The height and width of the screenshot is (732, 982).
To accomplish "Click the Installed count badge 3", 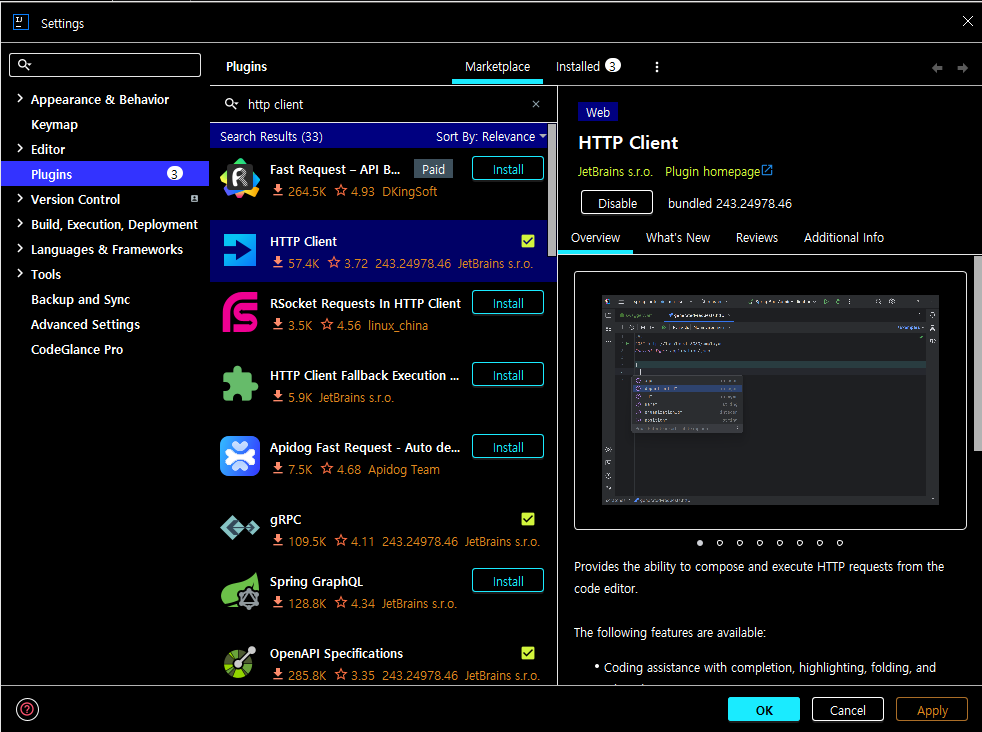I will tap(612, 65).
